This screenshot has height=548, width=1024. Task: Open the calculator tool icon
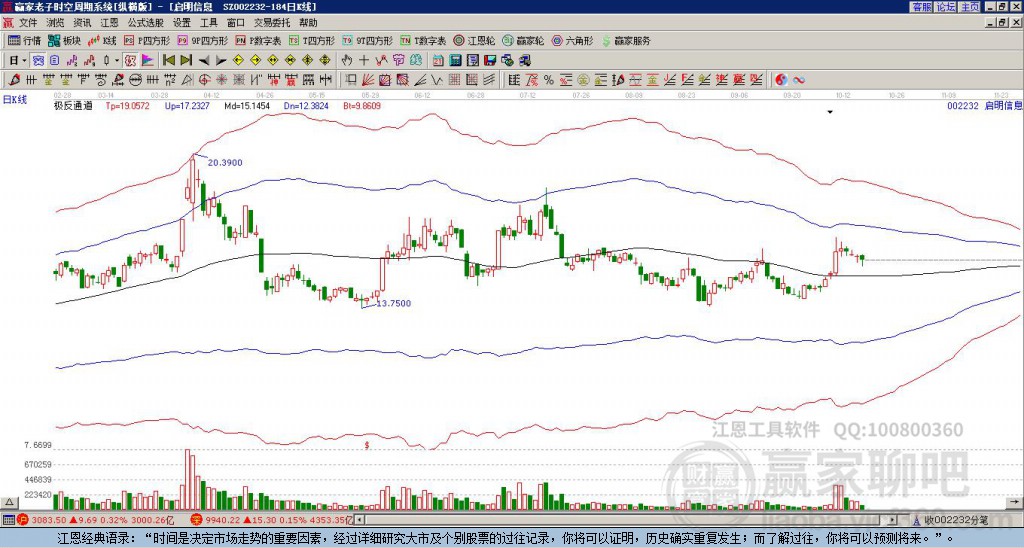click(x=455, y=60)
